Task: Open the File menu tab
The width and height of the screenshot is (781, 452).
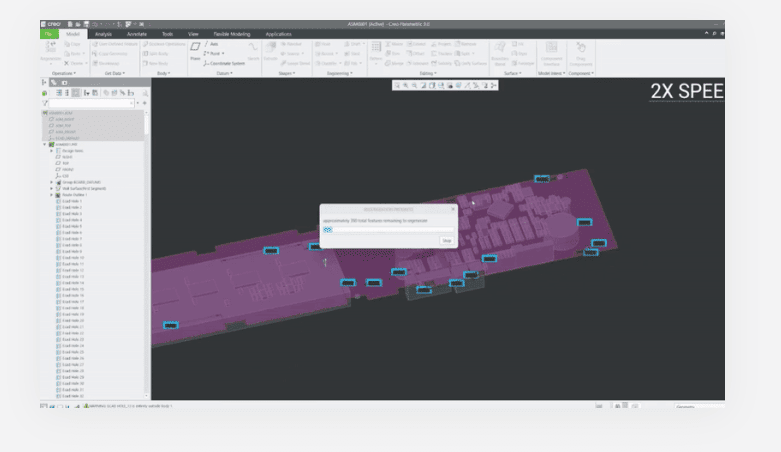Action: point(49,34)
